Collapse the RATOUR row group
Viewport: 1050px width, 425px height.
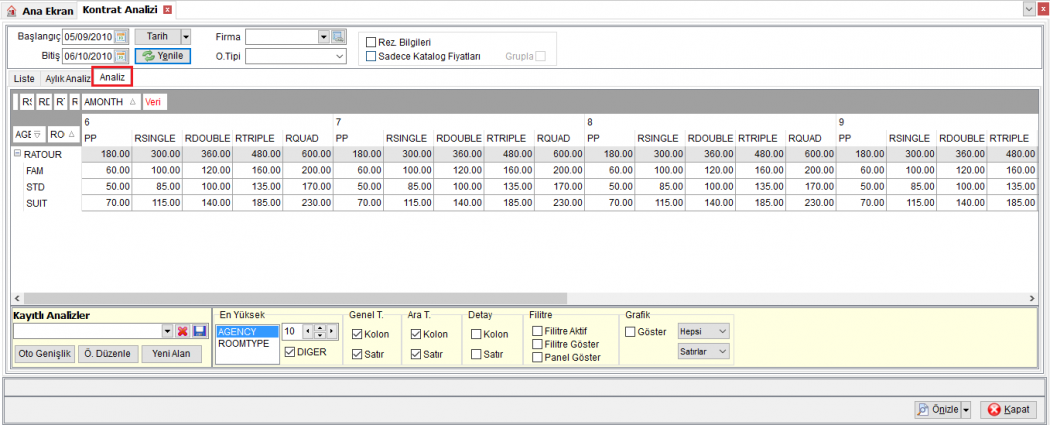(x=17, y=154)
